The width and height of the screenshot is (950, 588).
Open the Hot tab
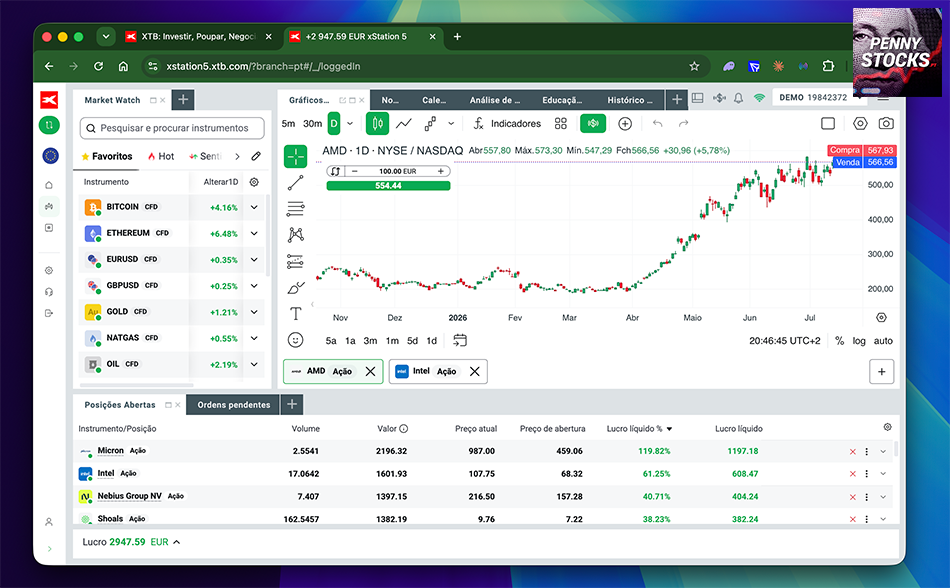point(161,156)
